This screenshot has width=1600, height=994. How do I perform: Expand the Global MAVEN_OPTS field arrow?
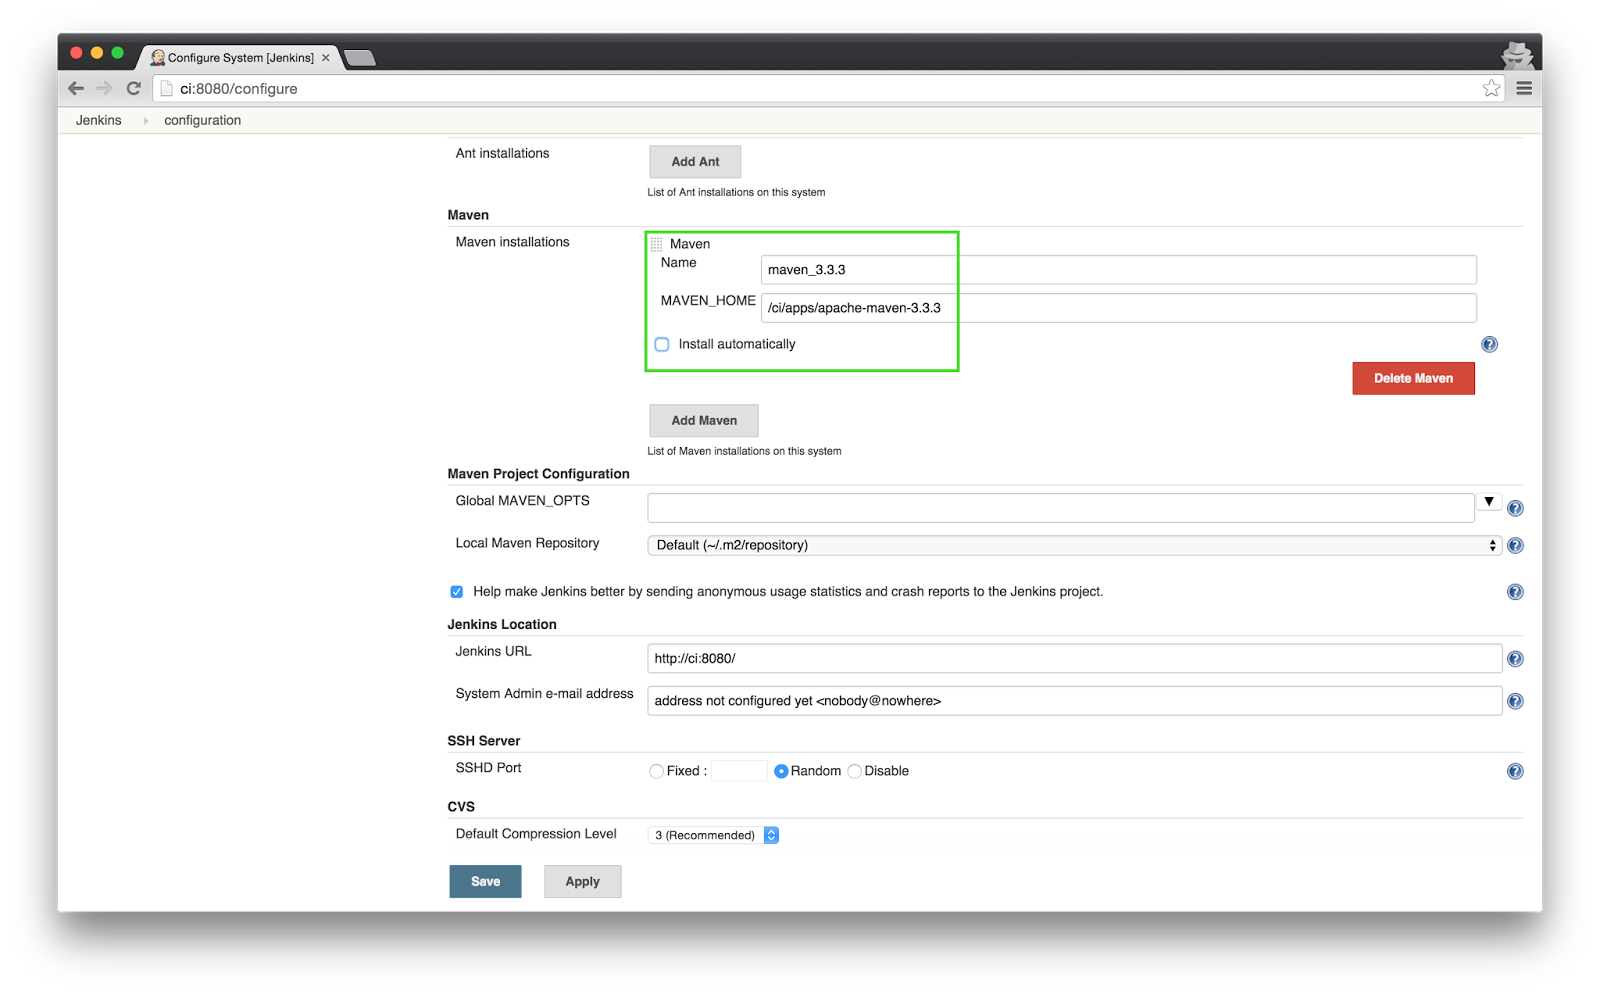click(1489, 502)
